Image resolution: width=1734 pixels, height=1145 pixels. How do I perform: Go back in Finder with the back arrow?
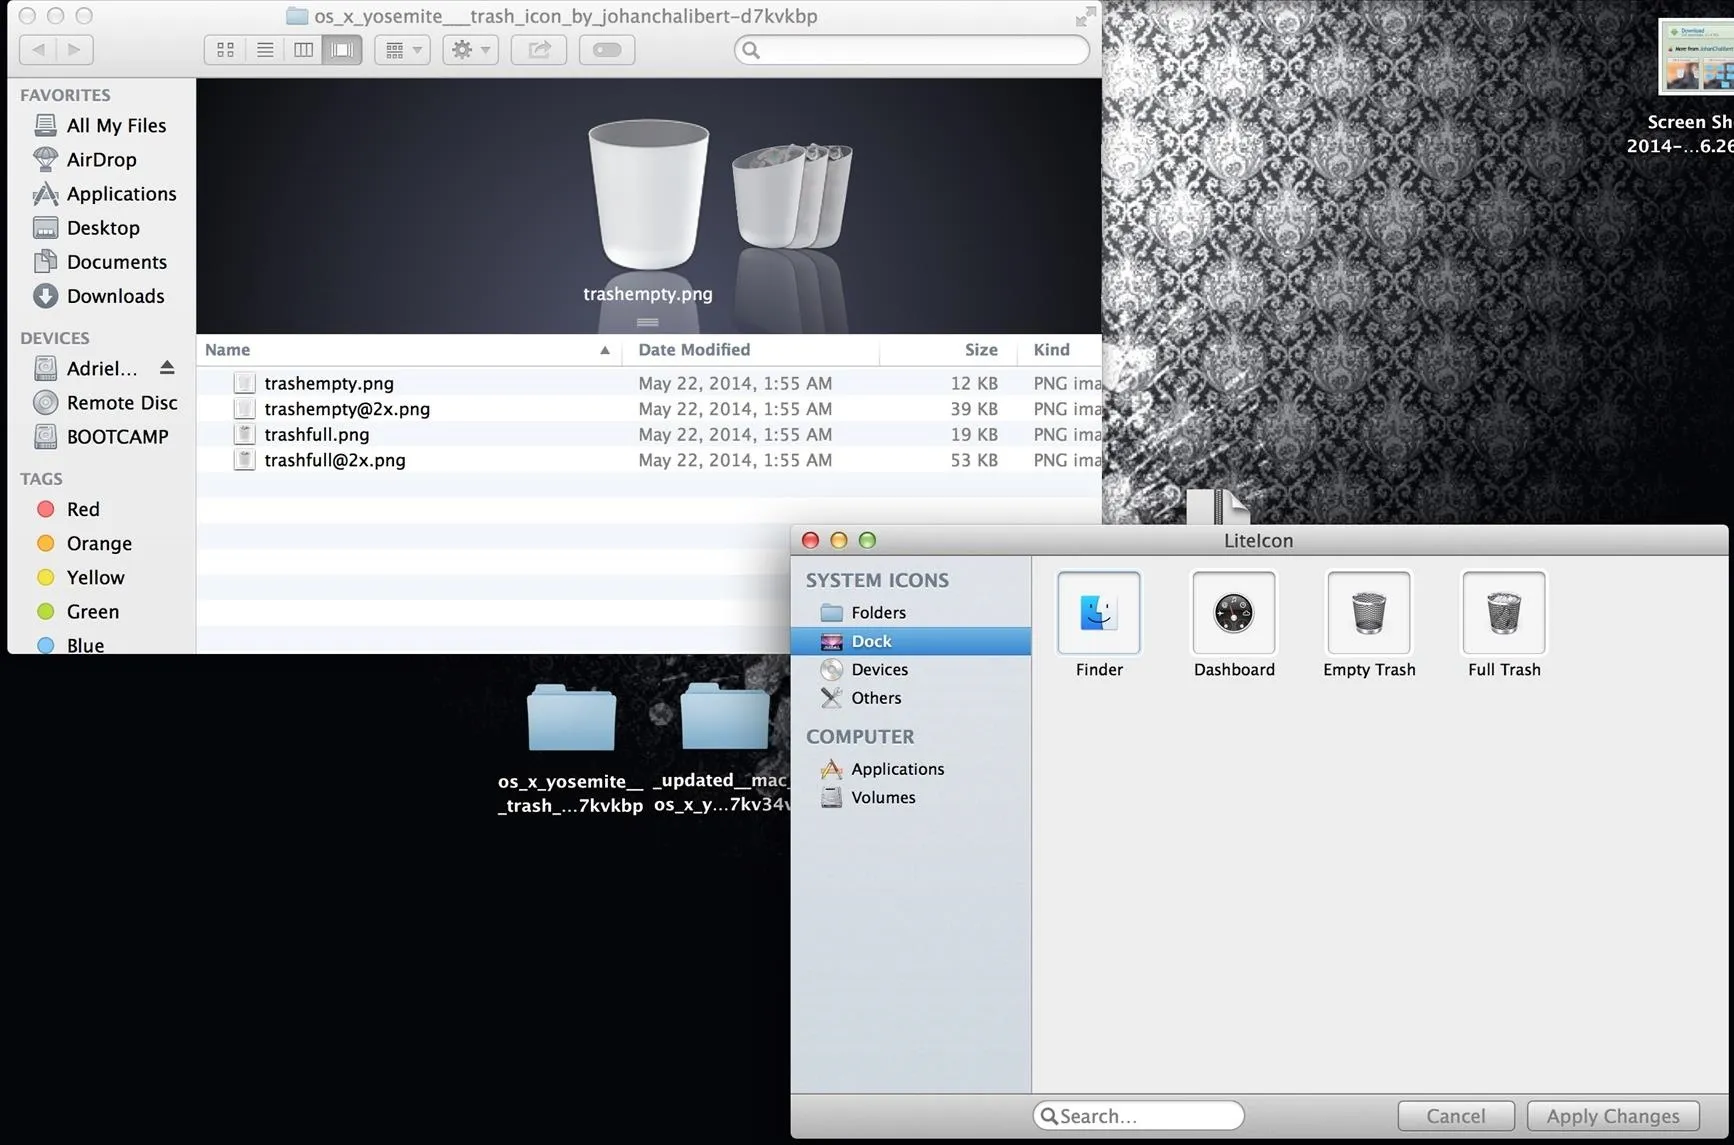[x=38, y=49]
